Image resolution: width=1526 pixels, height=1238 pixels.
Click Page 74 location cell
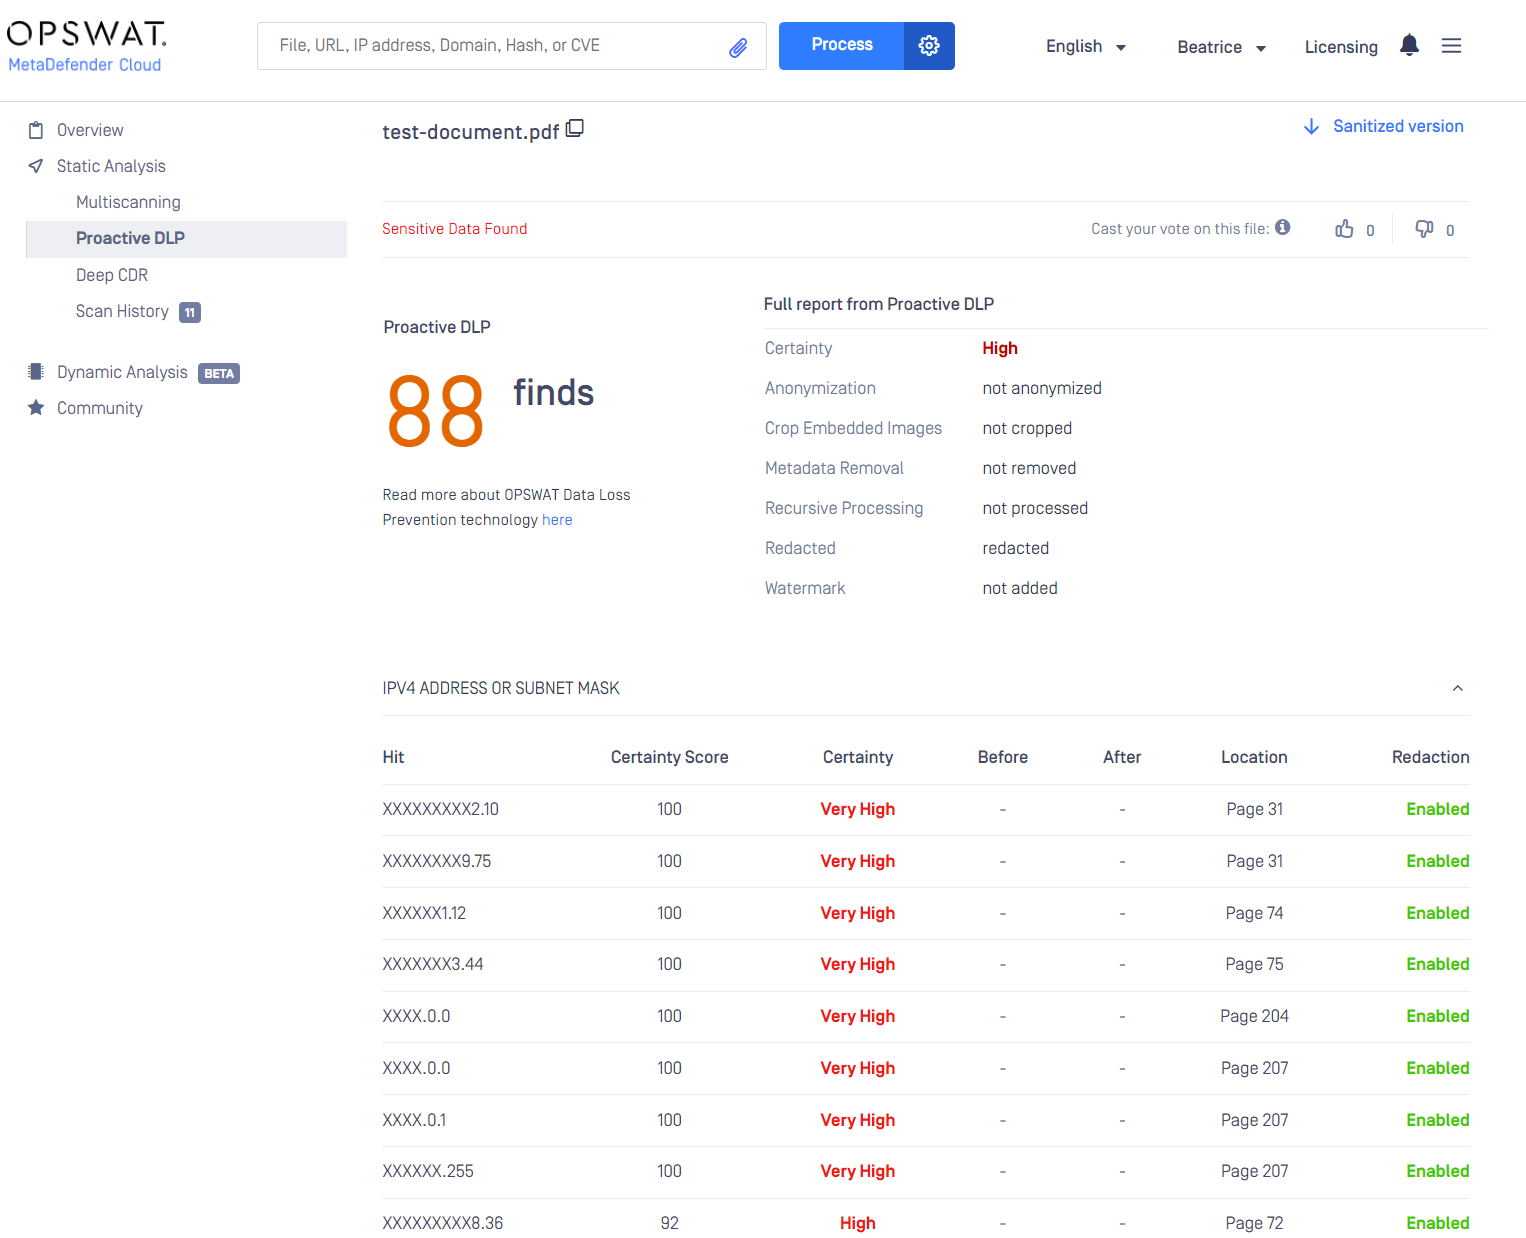tap(1254, 913)
